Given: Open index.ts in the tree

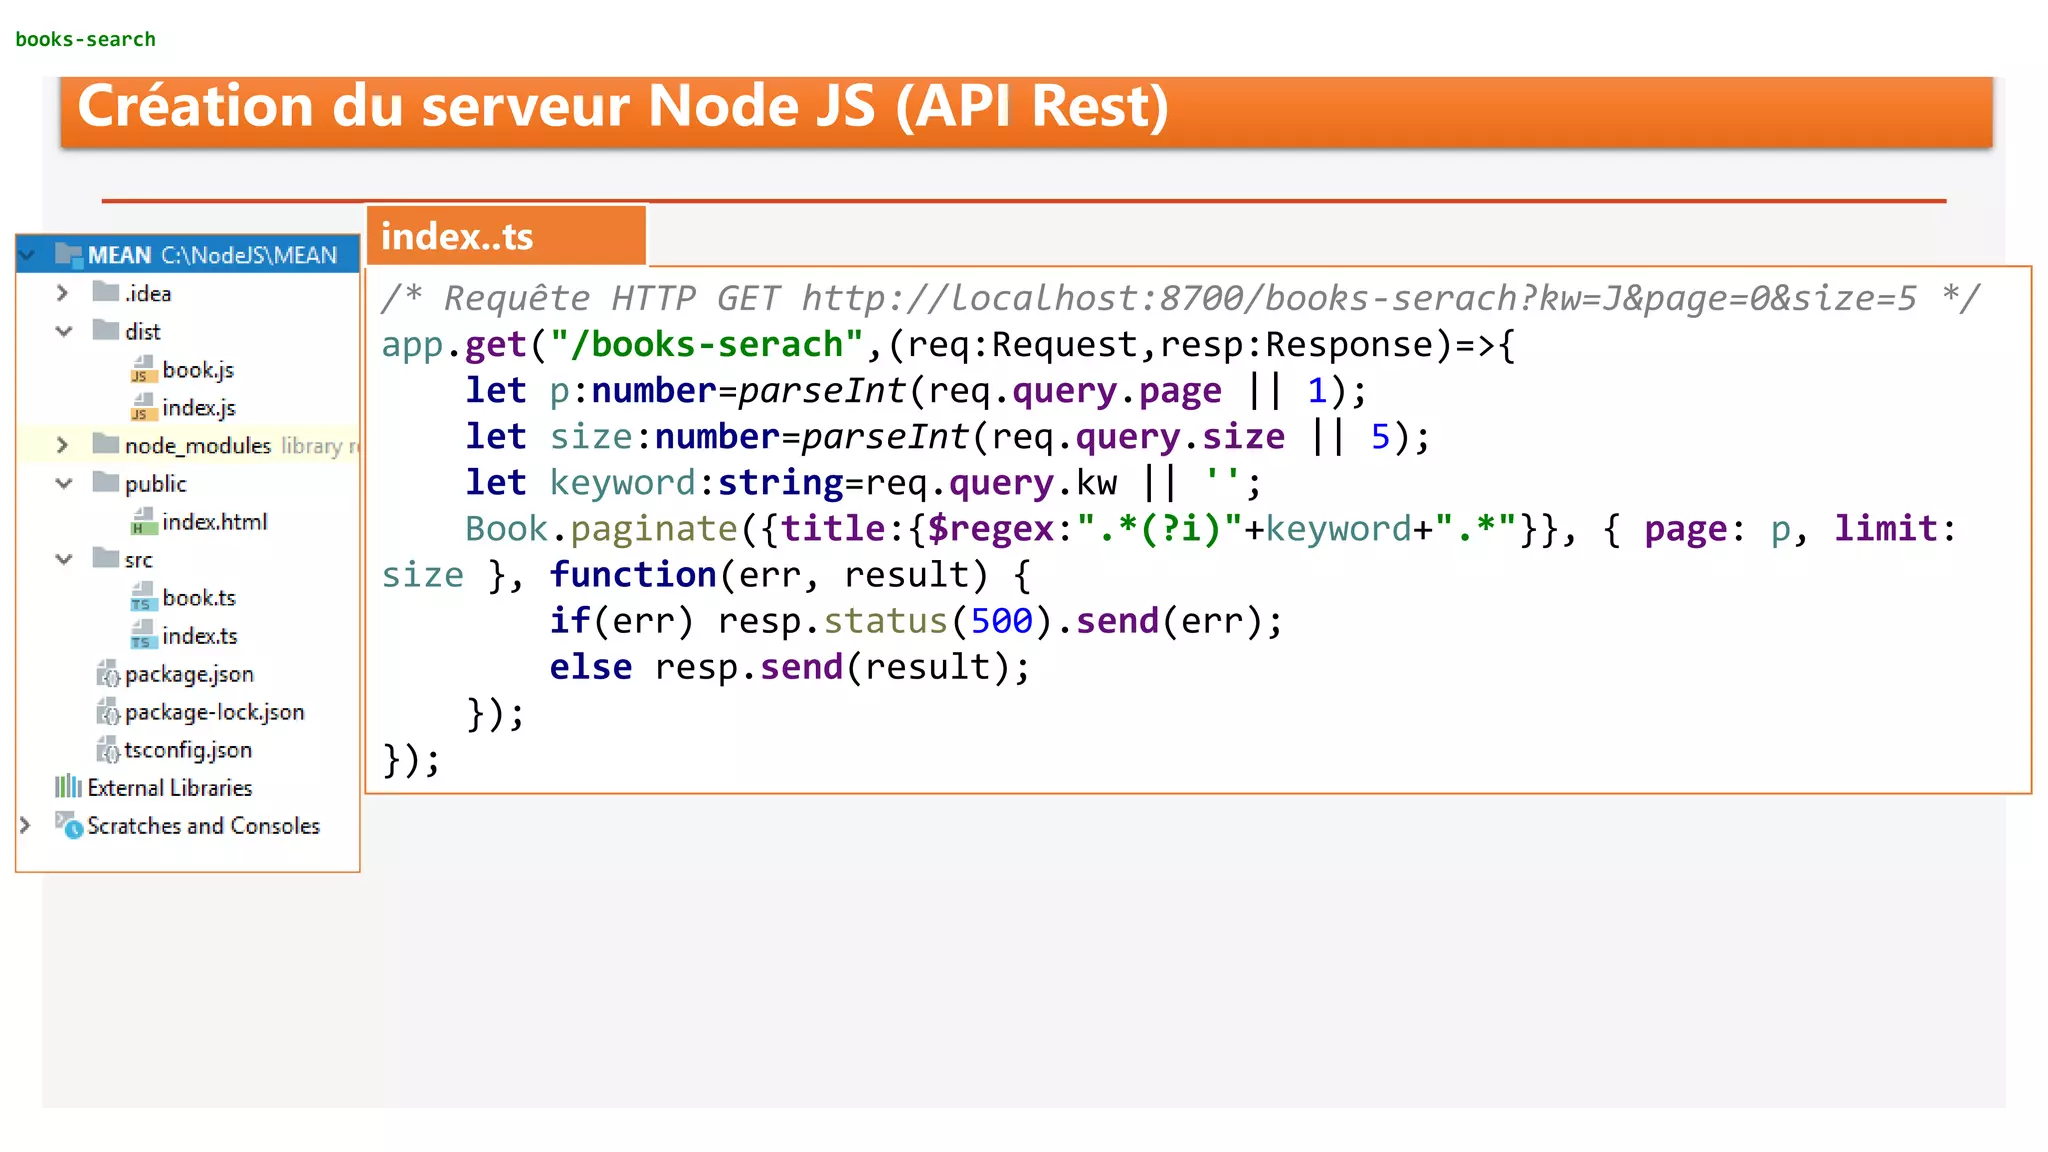Looking at the screenshot, I should click(x=200, y=636).
